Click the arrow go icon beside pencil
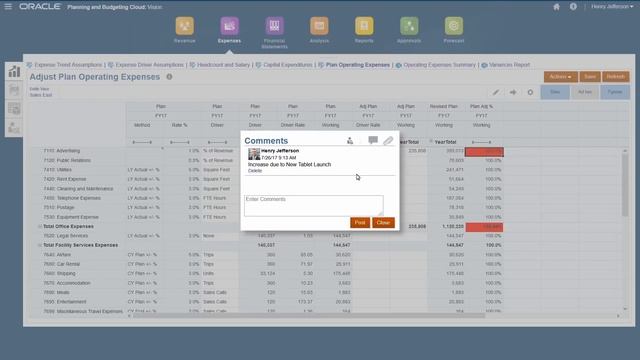Screen dimensions: 640x360 [x=513, y=92]
